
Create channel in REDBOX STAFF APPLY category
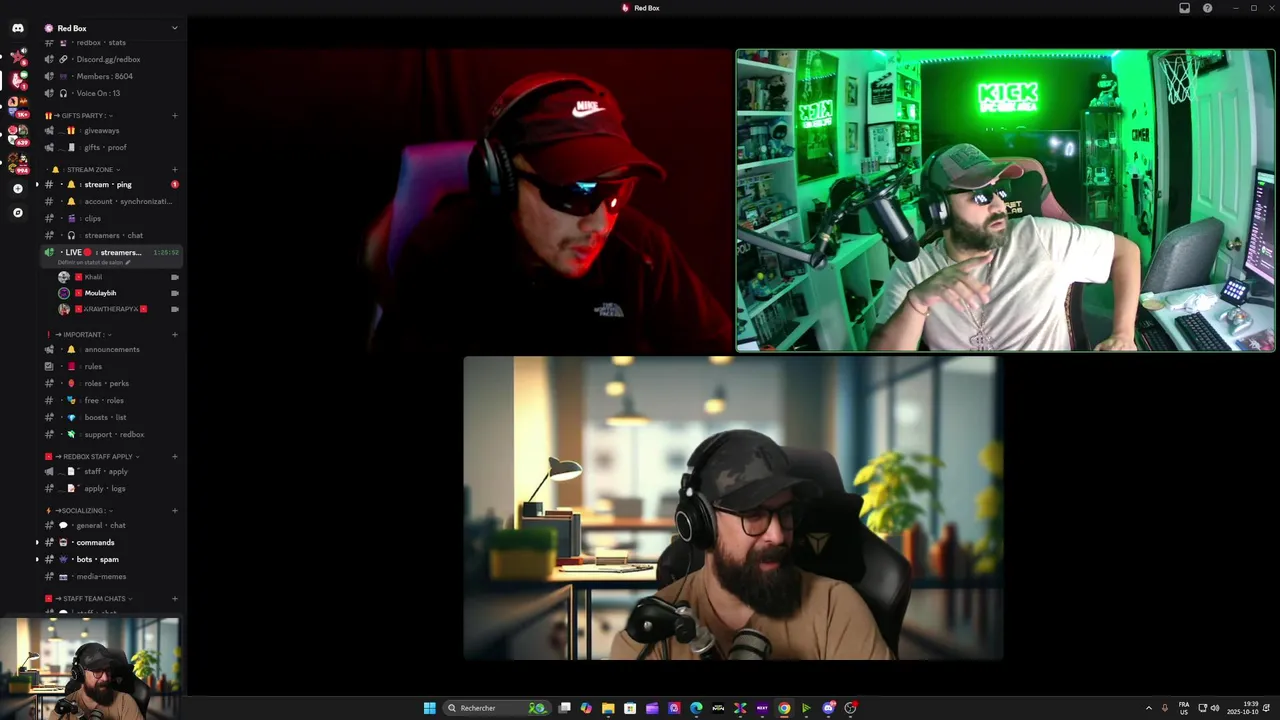click(x=175, y=456)
